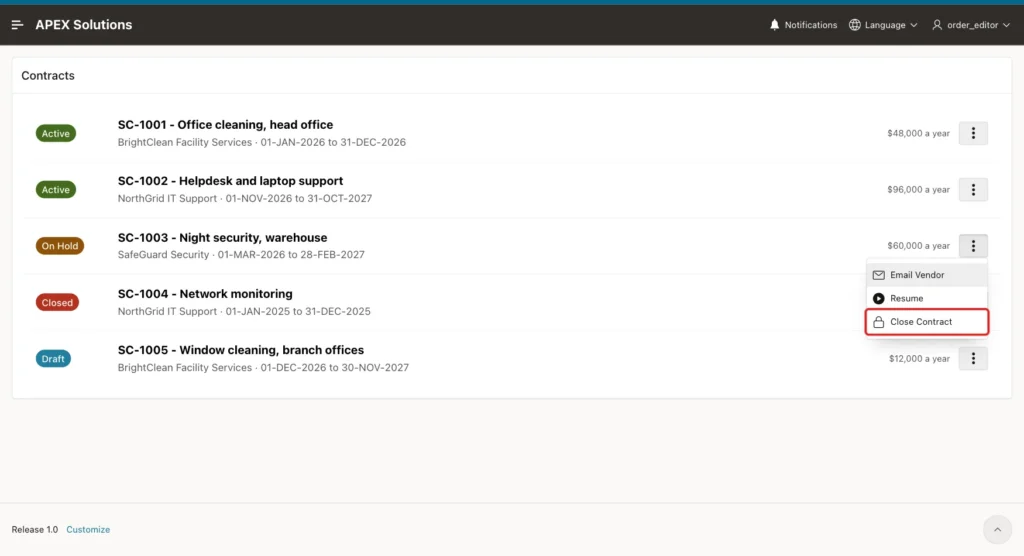Expand the order_editor account chevron
The image size is (1024, 556).
click(x=1006, y=25)
